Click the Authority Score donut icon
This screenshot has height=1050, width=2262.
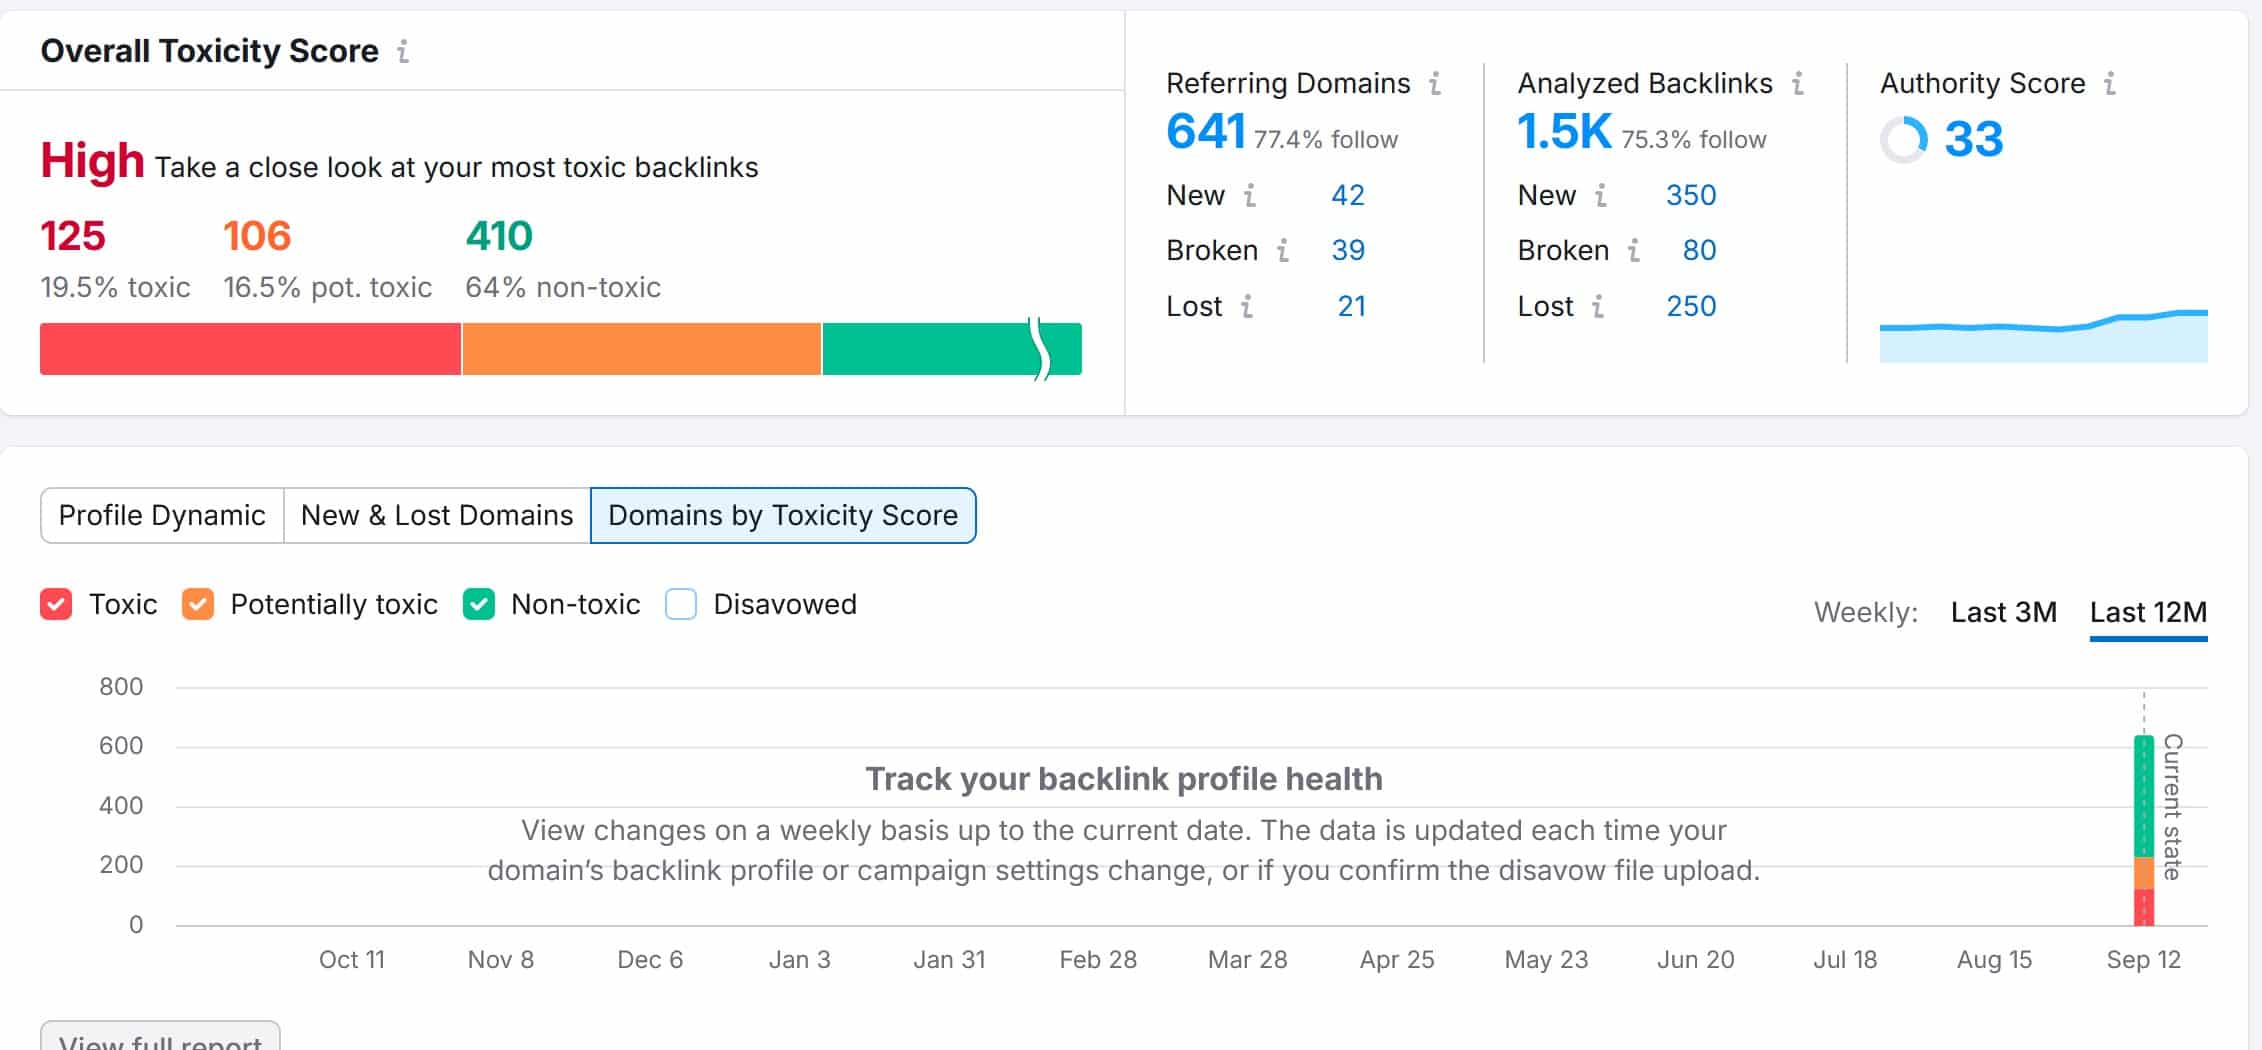click(x=1904, y=139)
